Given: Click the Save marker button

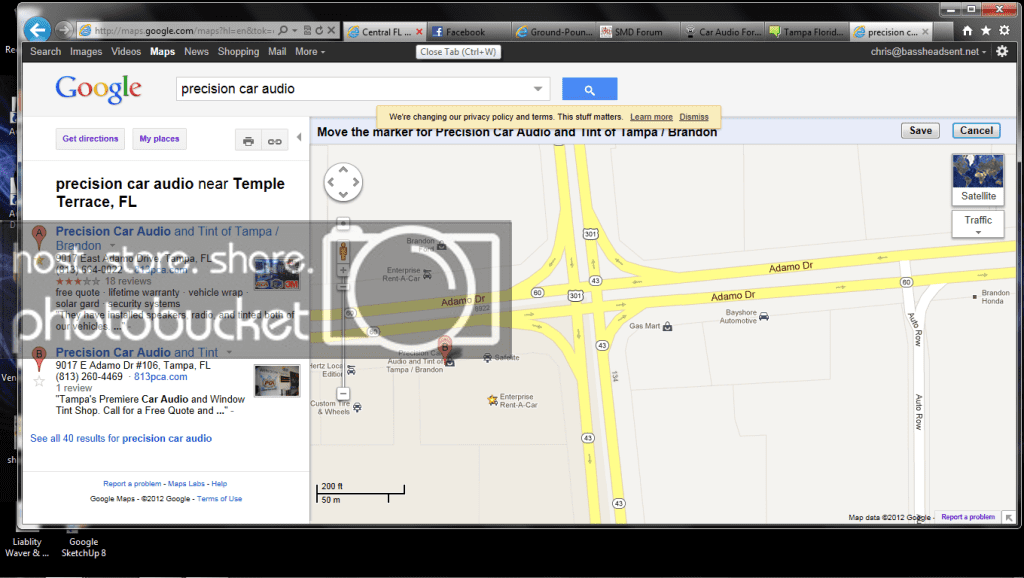Looking at the screenshot, I should (x=921, y=131).
